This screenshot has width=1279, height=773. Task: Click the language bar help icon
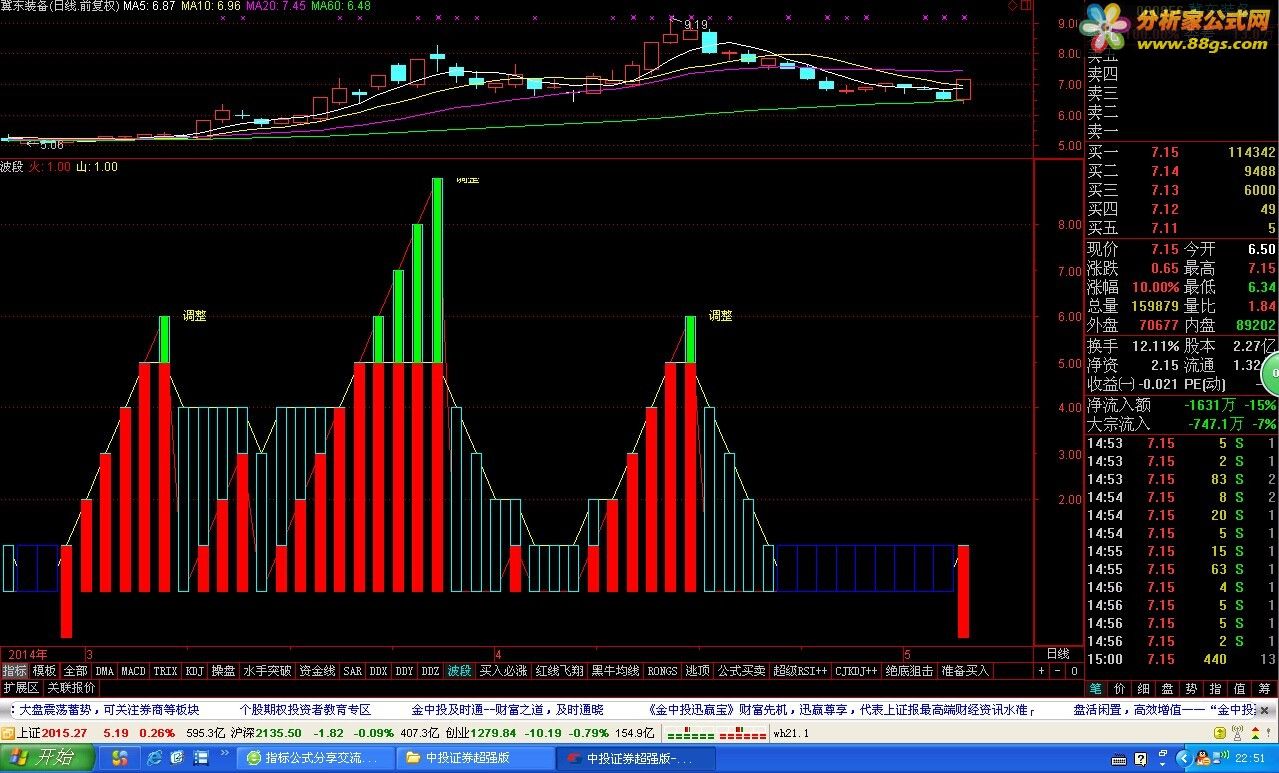1141,759
